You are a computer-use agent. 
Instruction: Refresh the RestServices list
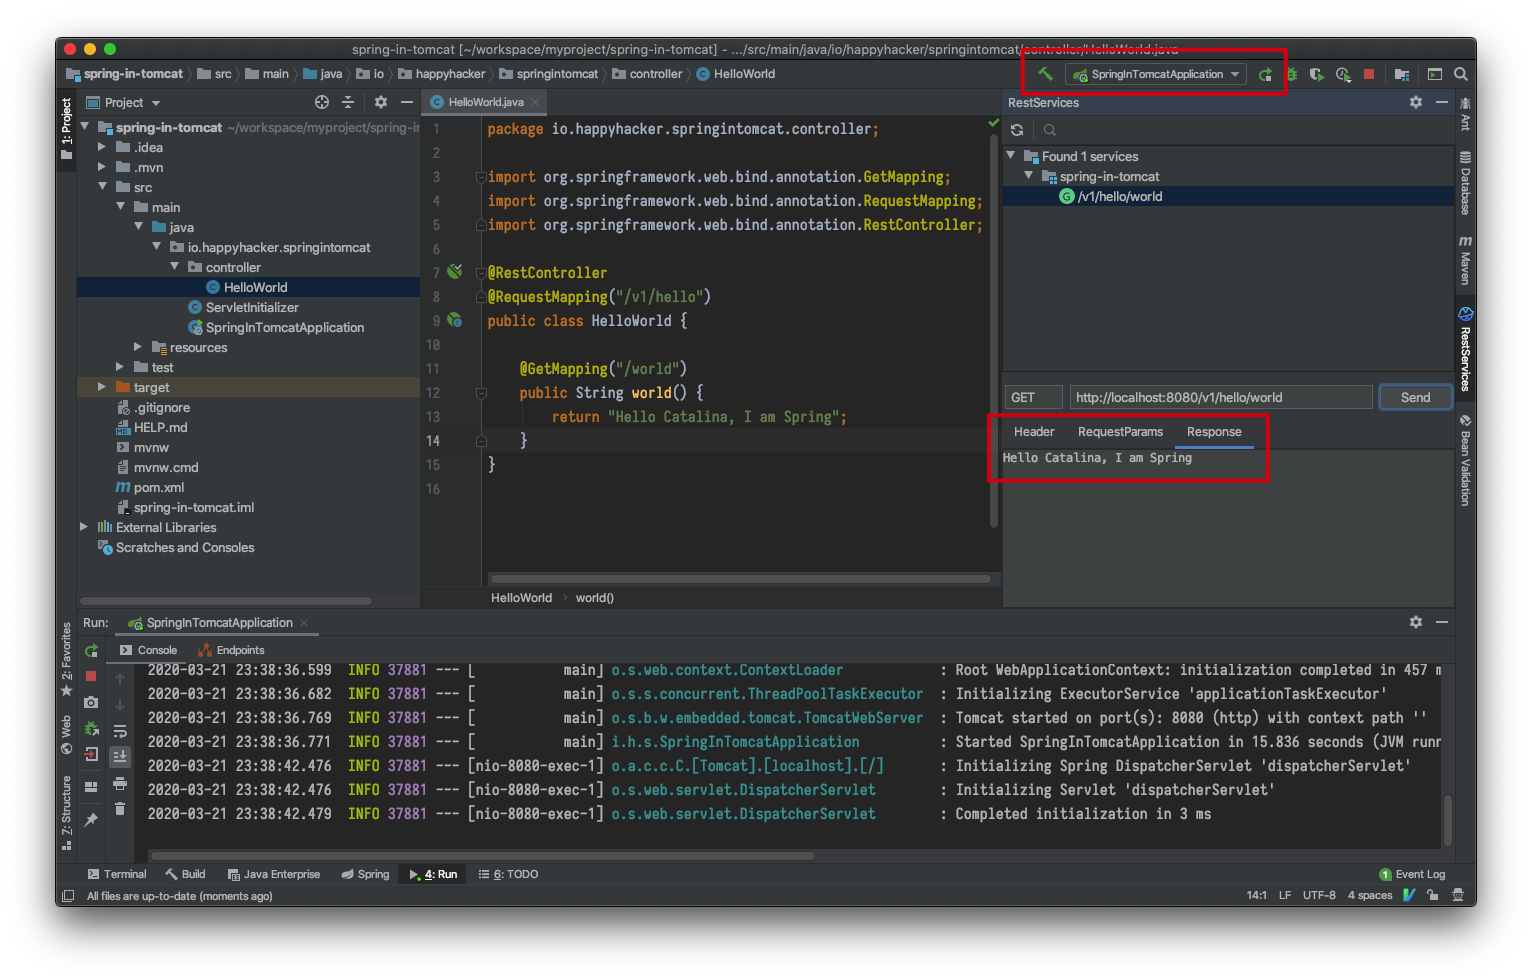pyautogui.click(x=1017, y=130)
